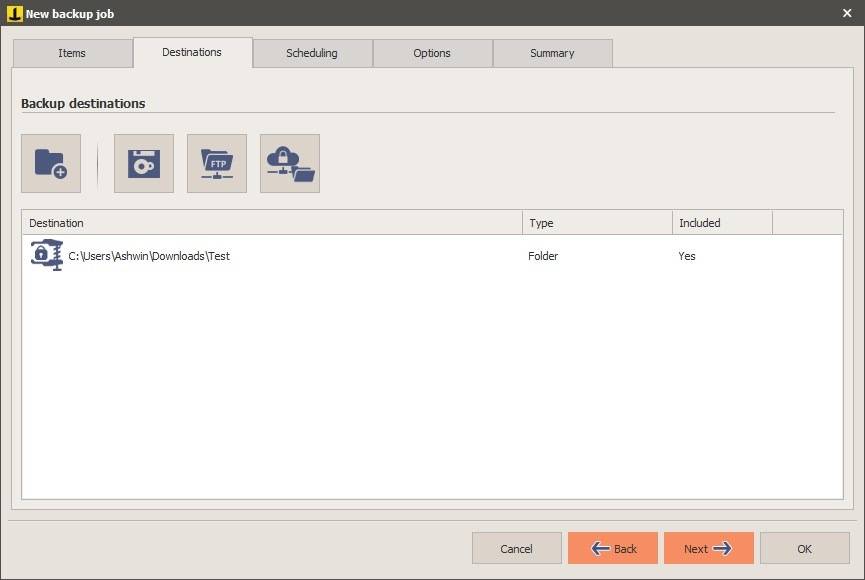Open the Scheduling tab
Screen dimensions: 865x580
312,52
